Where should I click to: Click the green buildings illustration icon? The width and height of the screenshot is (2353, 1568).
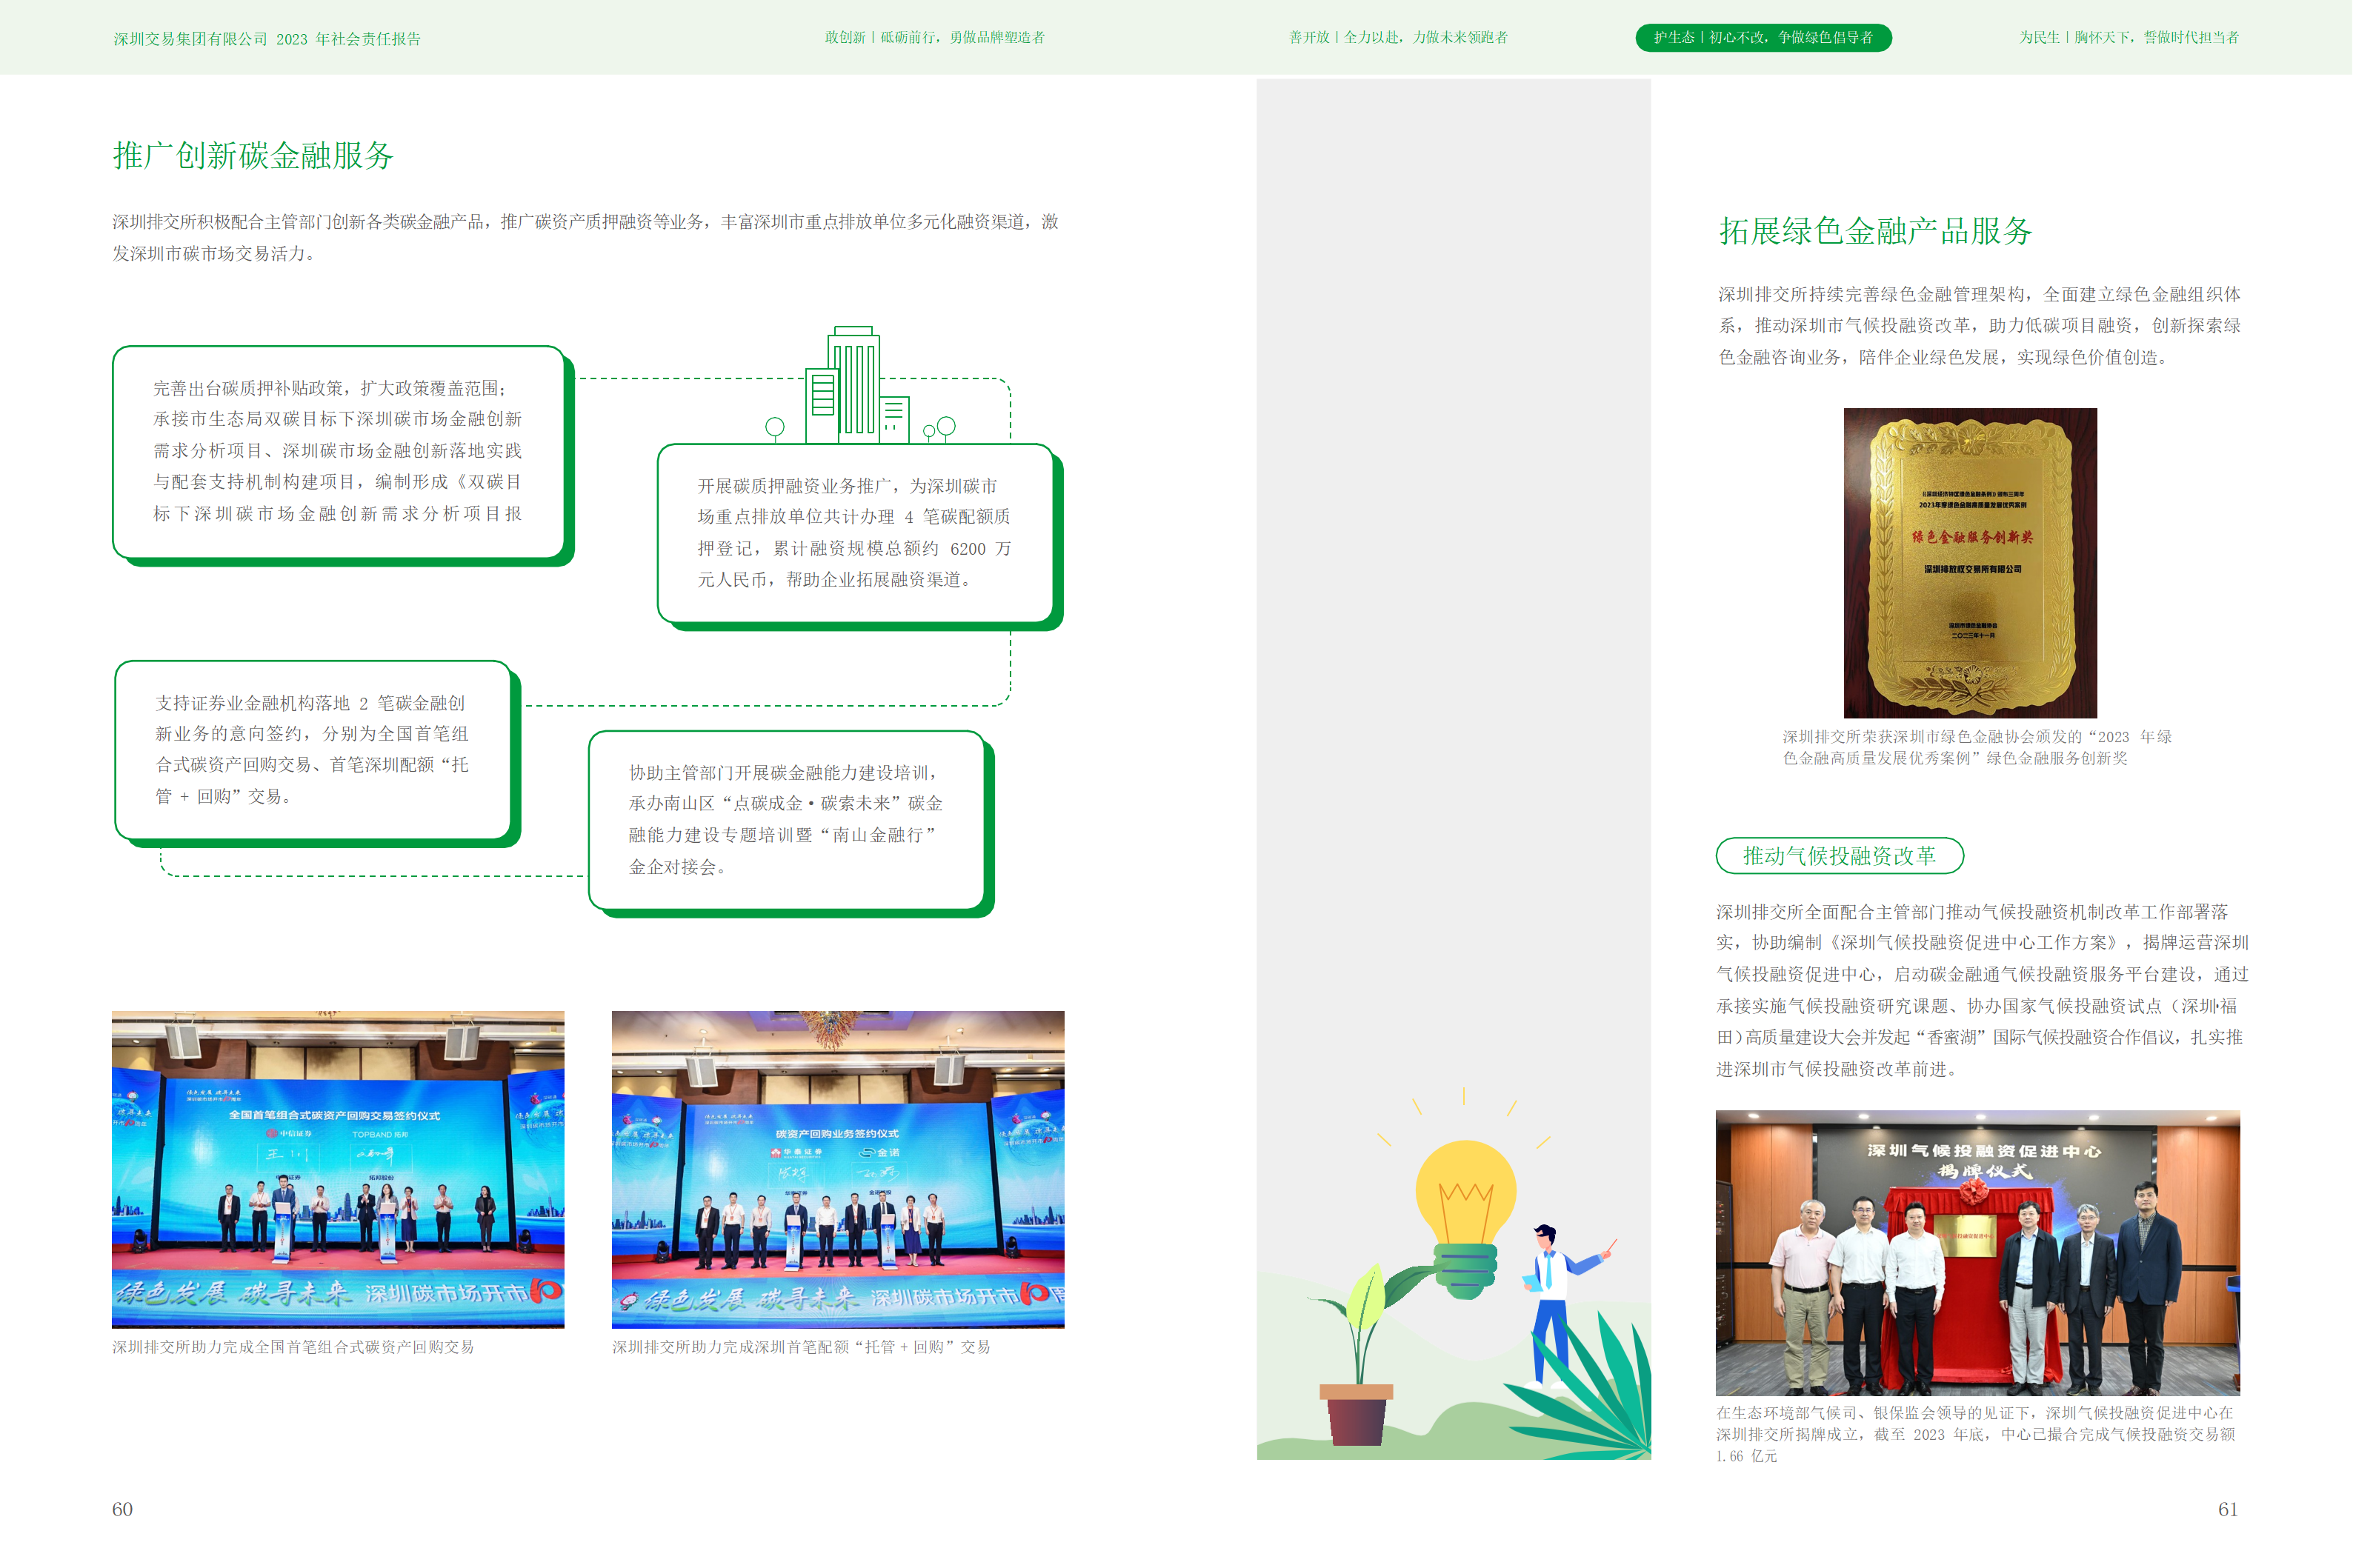pos(856,387)
